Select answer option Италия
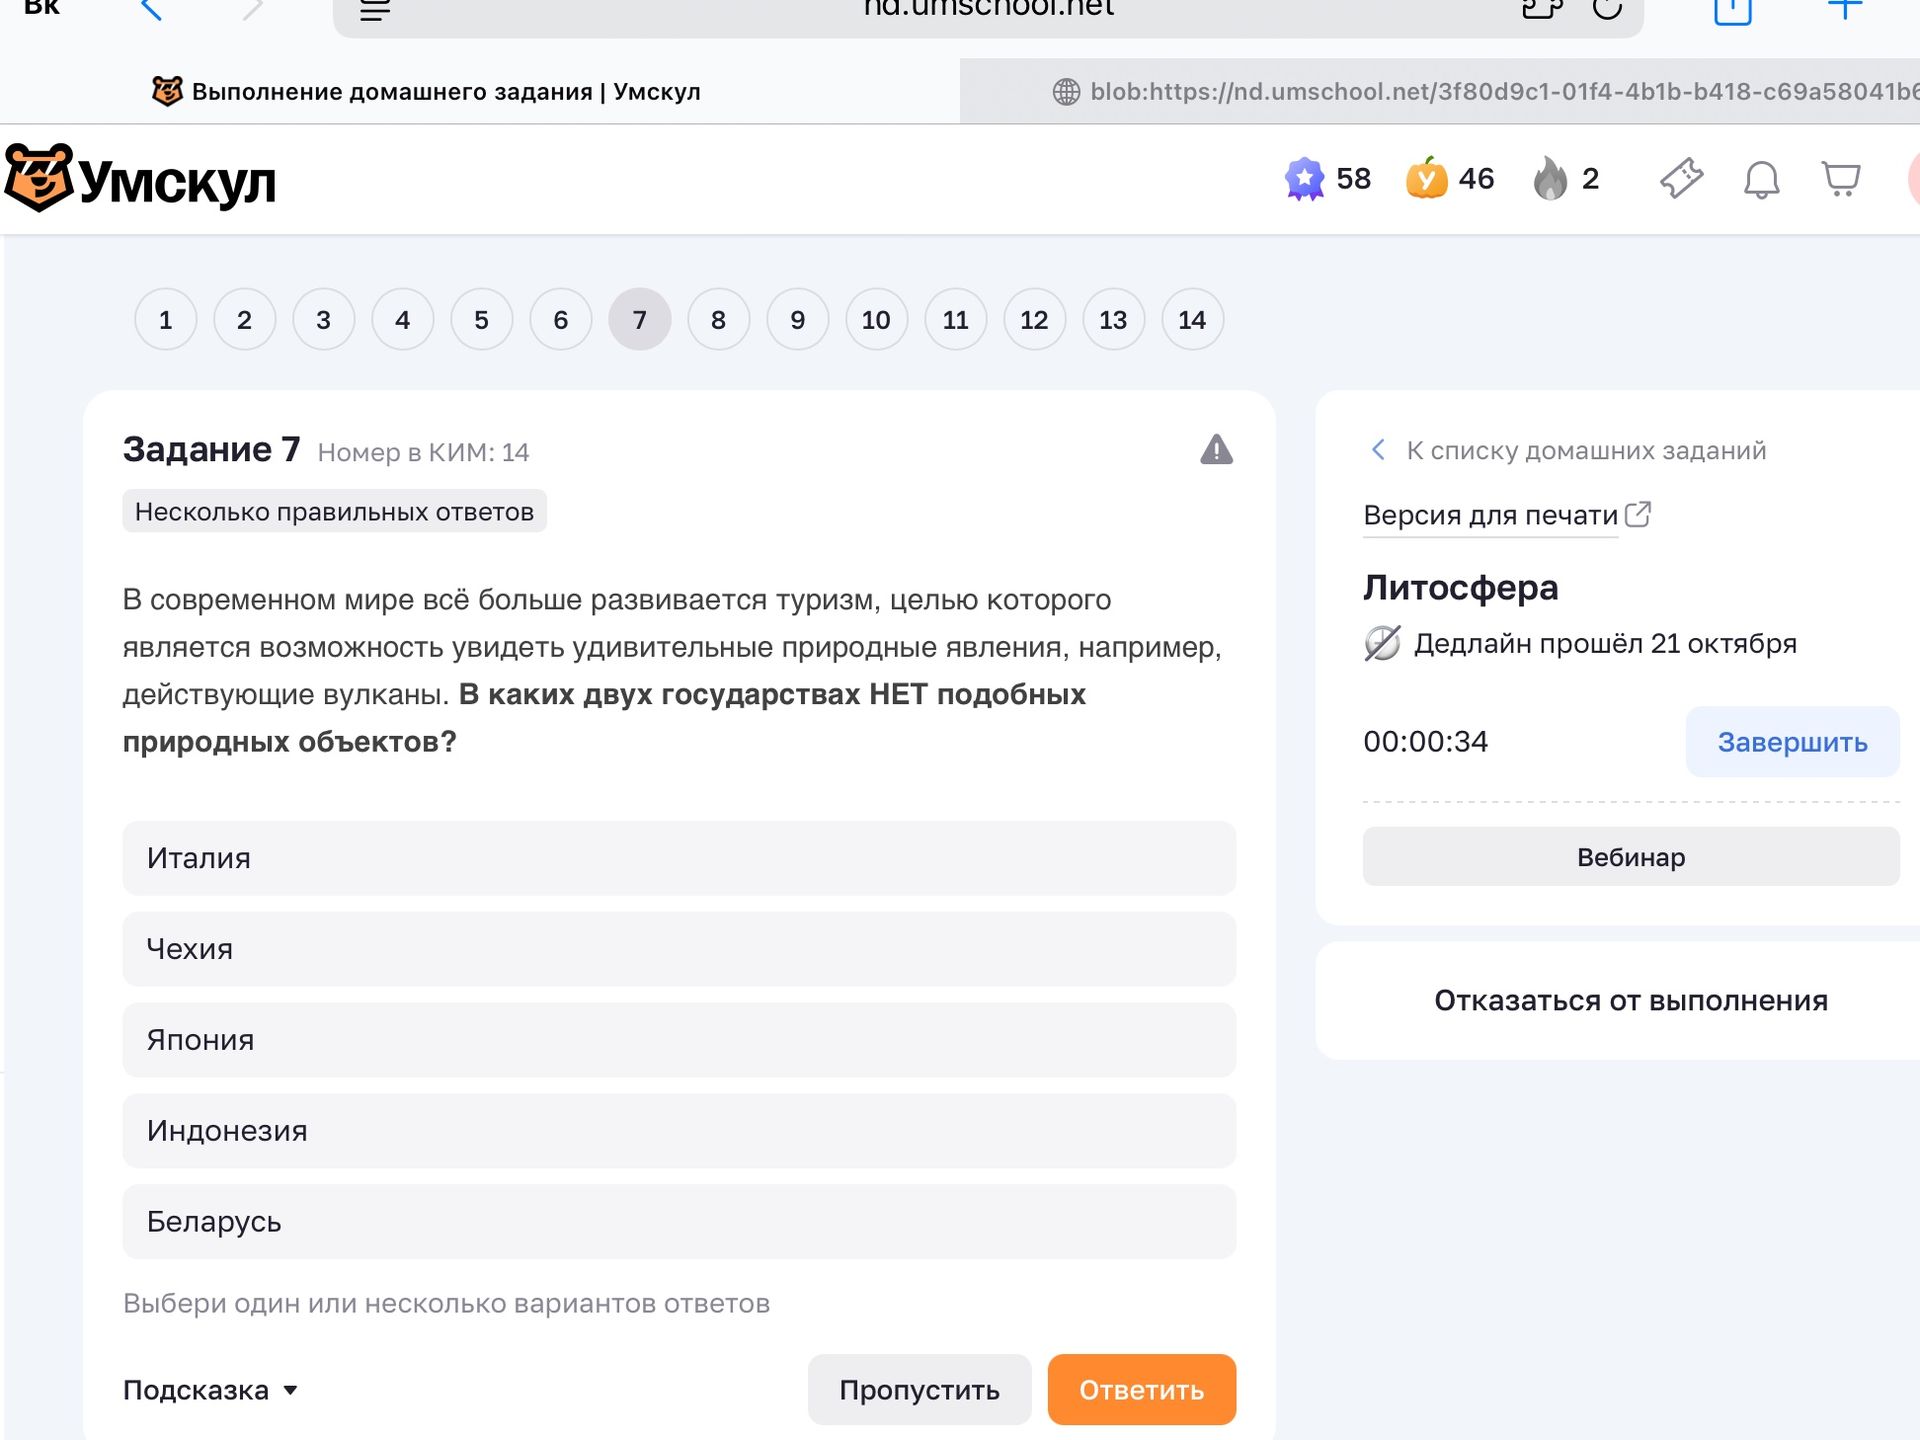Screen dimensions: 1920x1440 click(x=679, y=858)
